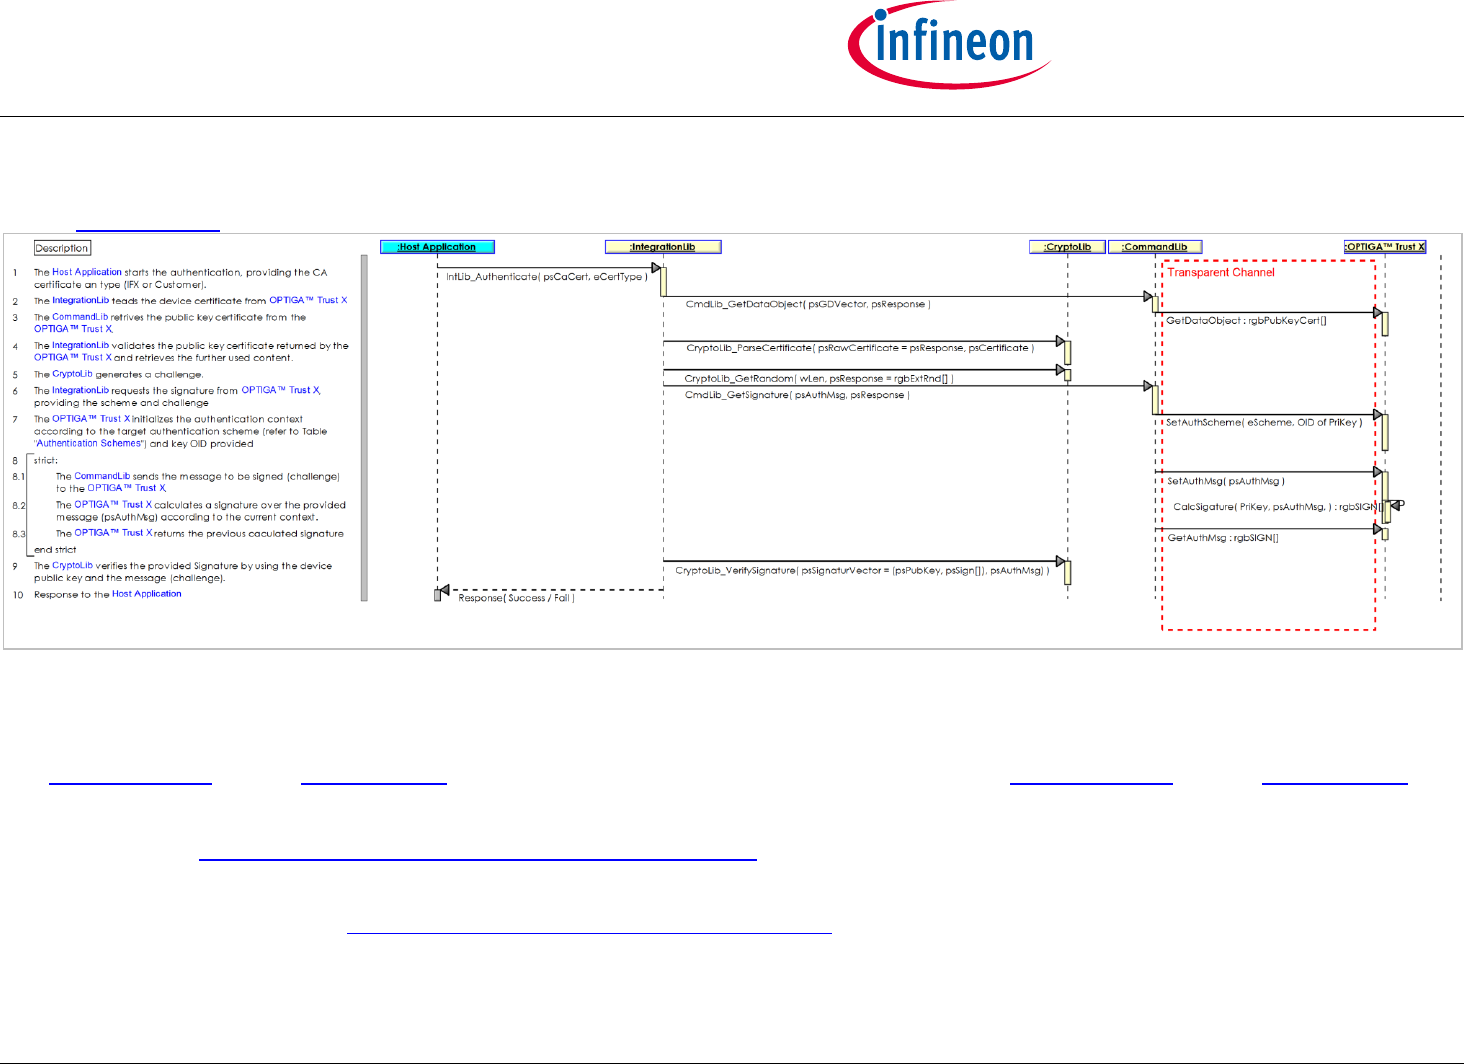The image size is (1464, 1064).
Task: Open the CryptoLib link in step 5
Action: [x=72, y=374]
